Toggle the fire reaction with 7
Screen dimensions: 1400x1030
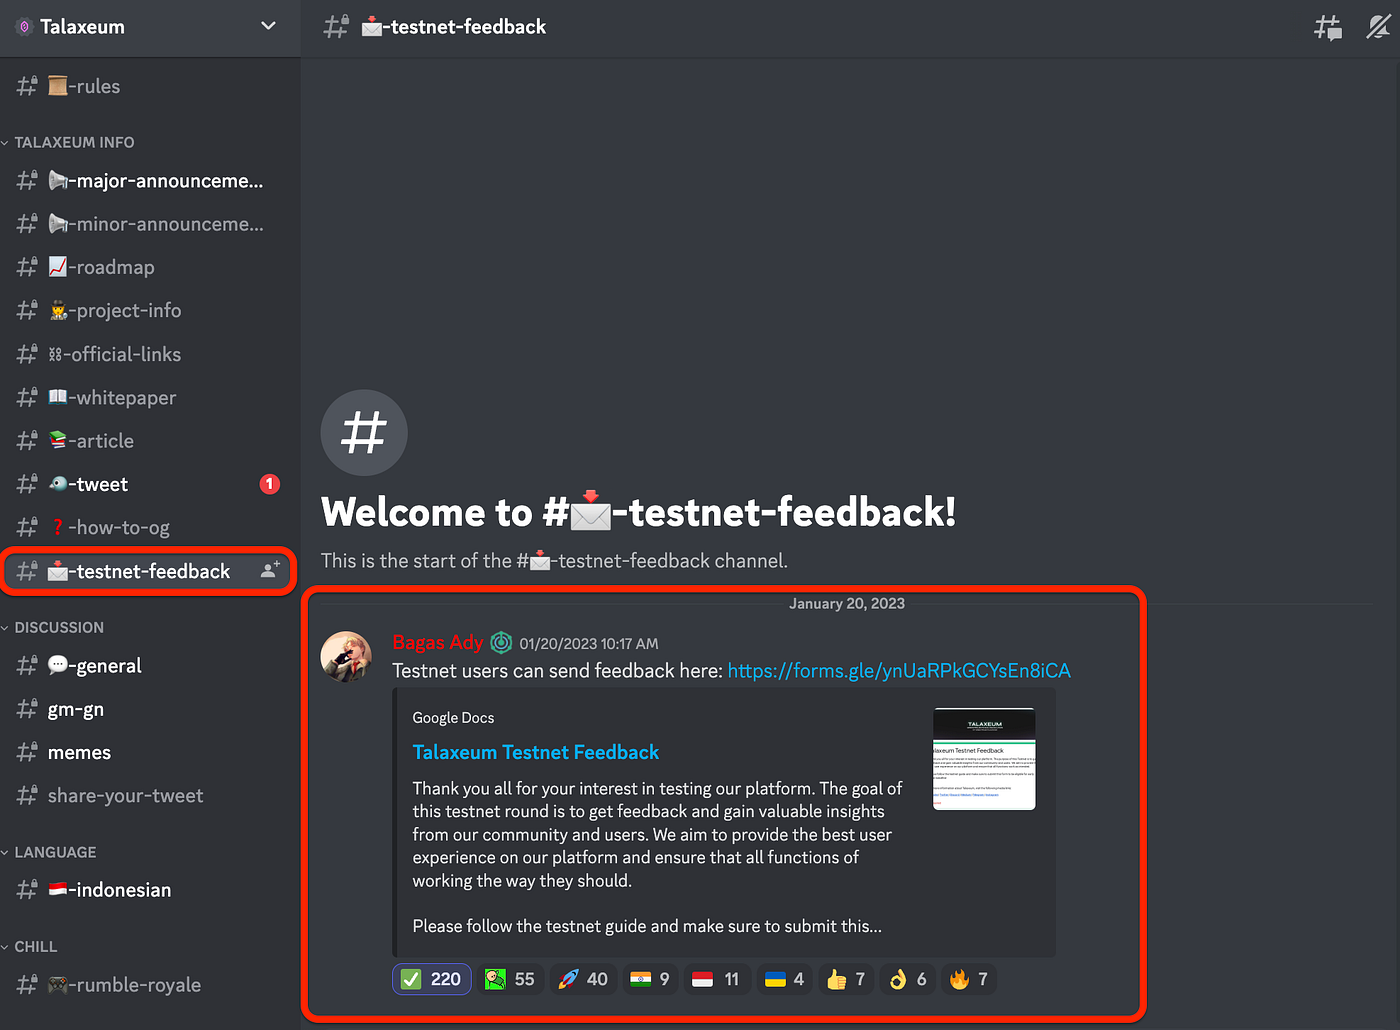point(969,979)
